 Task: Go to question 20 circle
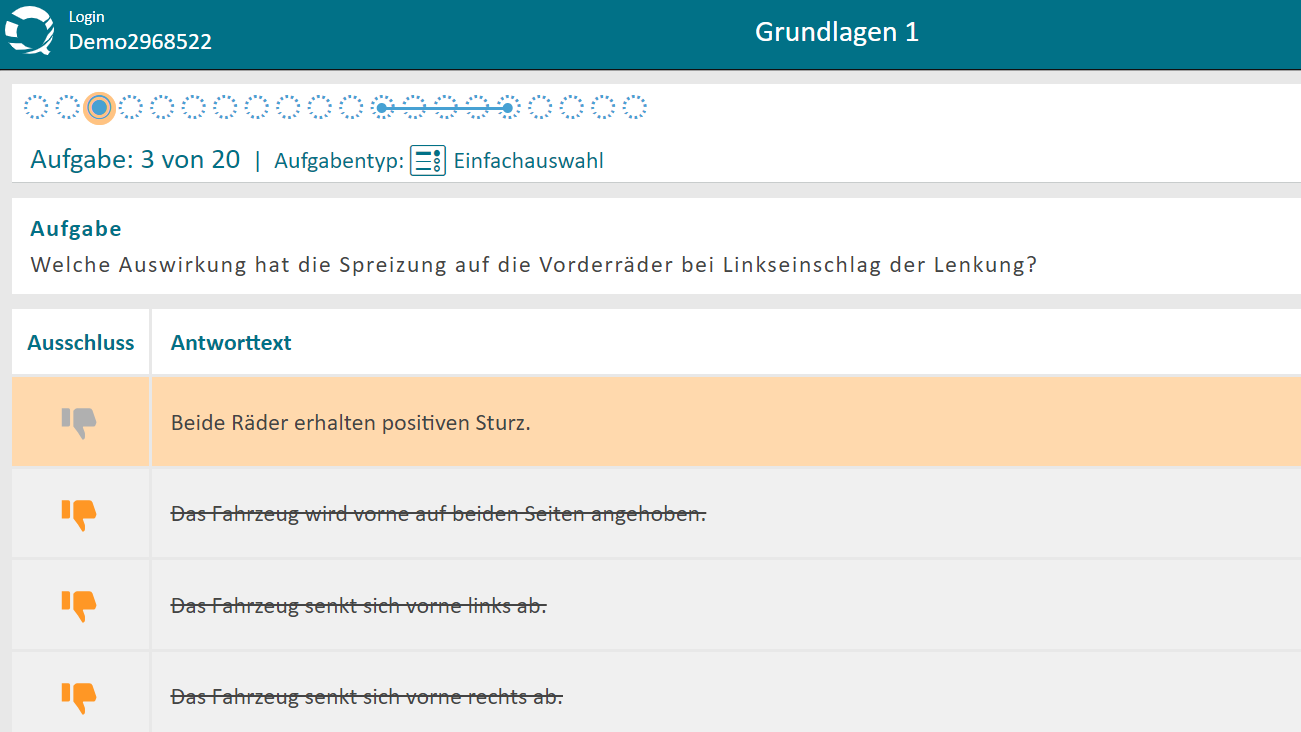click(x=635, y=107)
